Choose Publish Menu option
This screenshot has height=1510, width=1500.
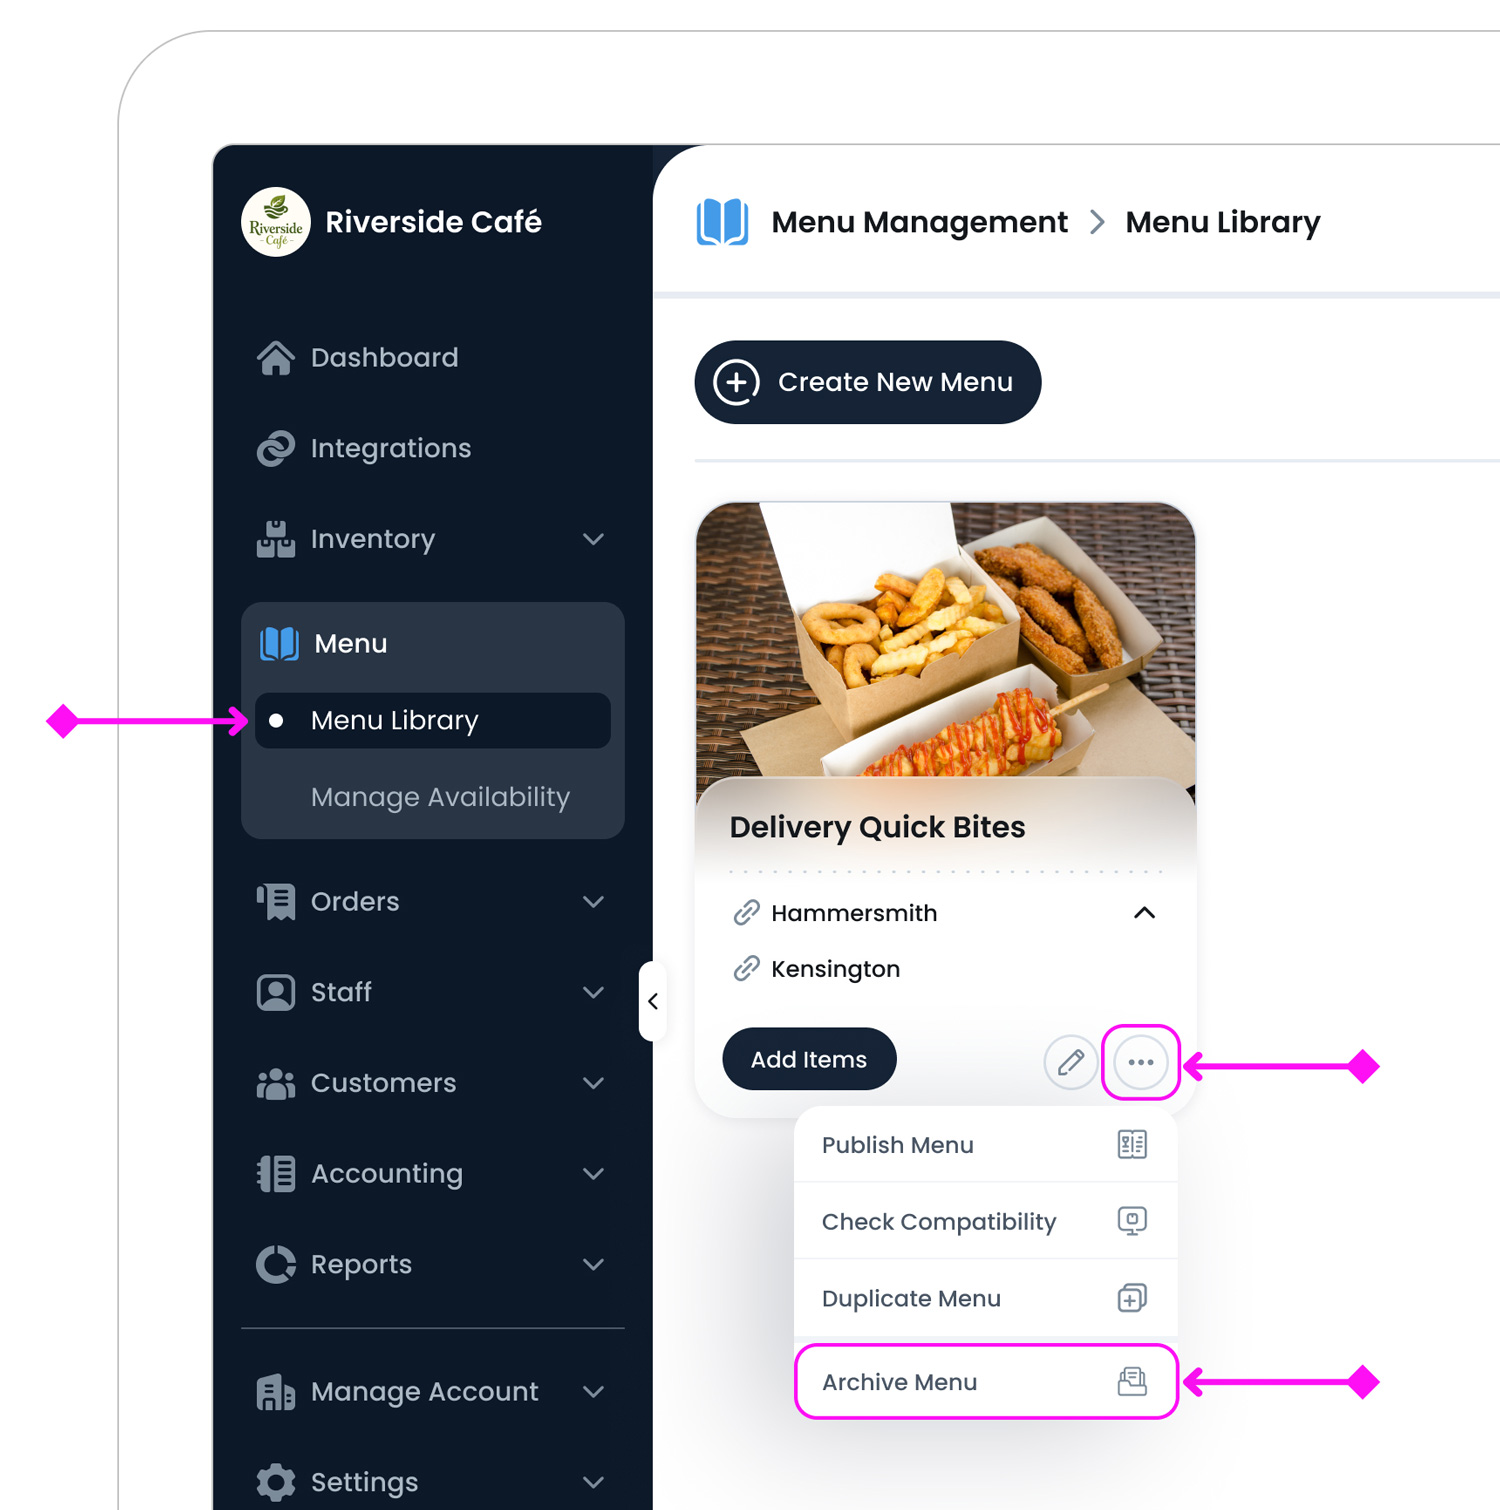(986, 1145)
